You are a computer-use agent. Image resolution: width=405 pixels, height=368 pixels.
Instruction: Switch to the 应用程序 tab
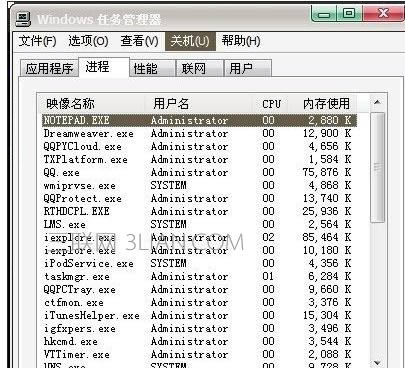pyautogui.click(x=49, y=68)
